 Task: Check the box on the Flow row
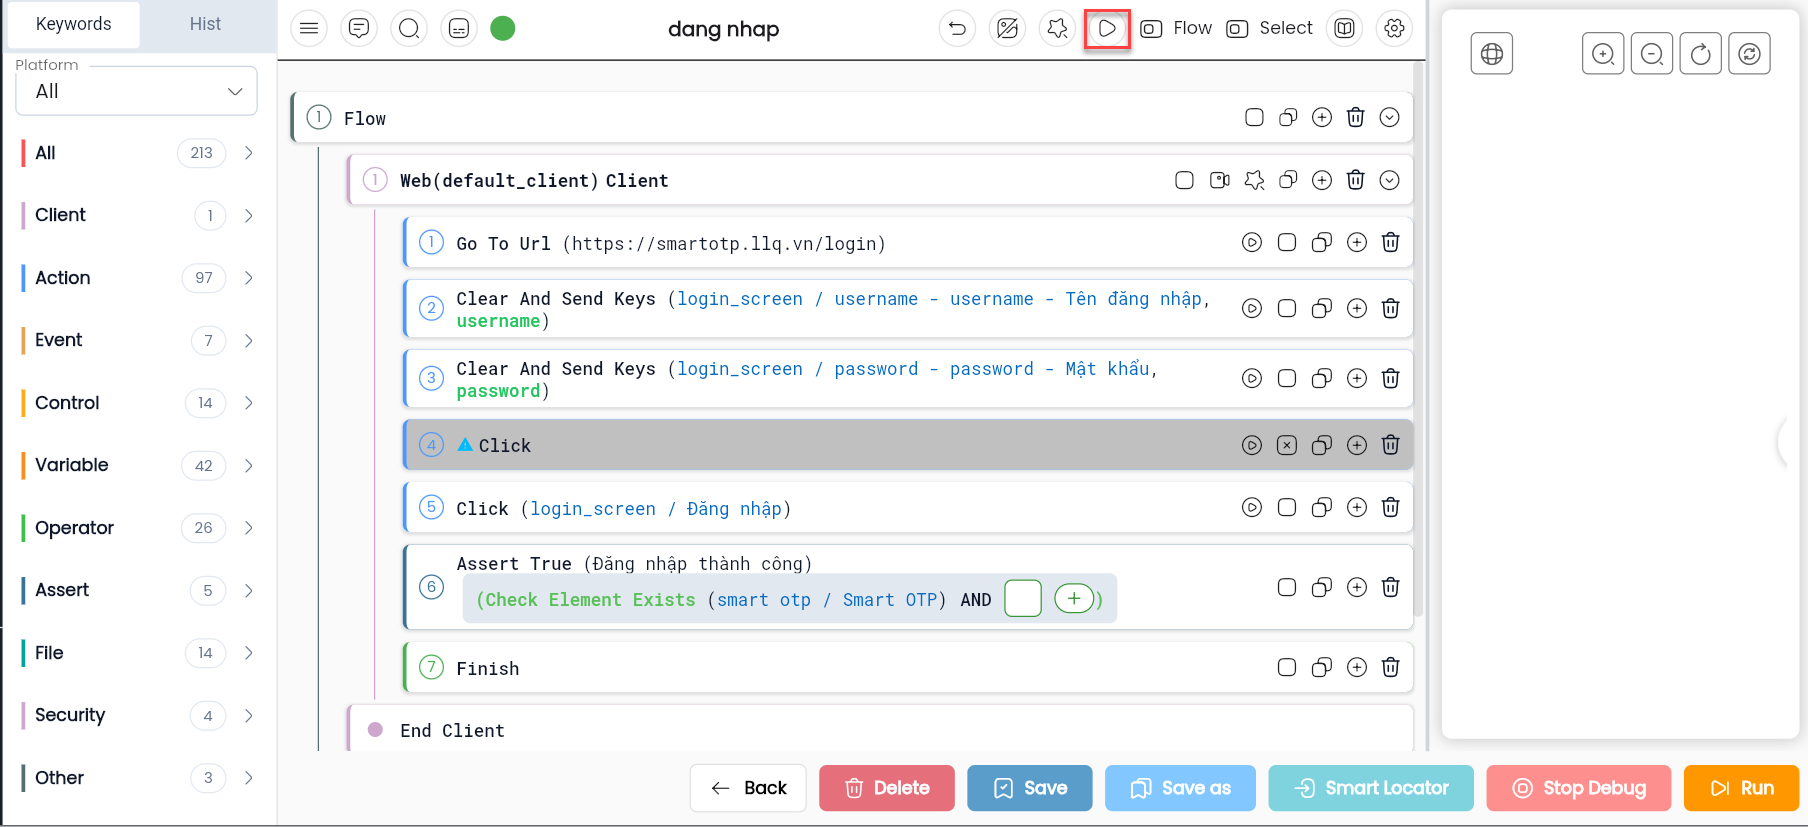click(1254, 117)
